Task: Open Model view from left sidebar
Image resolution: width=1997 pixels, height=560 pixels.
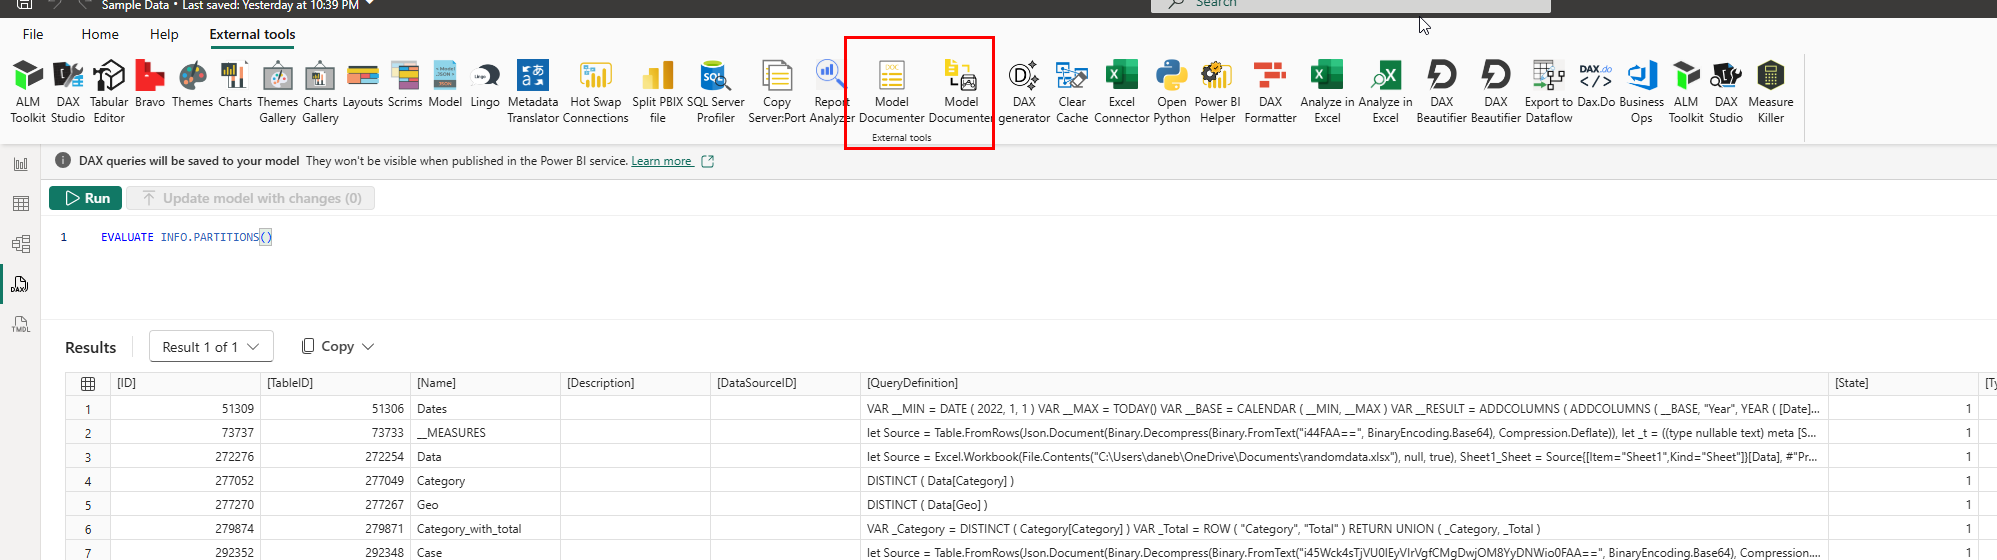Action: tap(20, 244)
